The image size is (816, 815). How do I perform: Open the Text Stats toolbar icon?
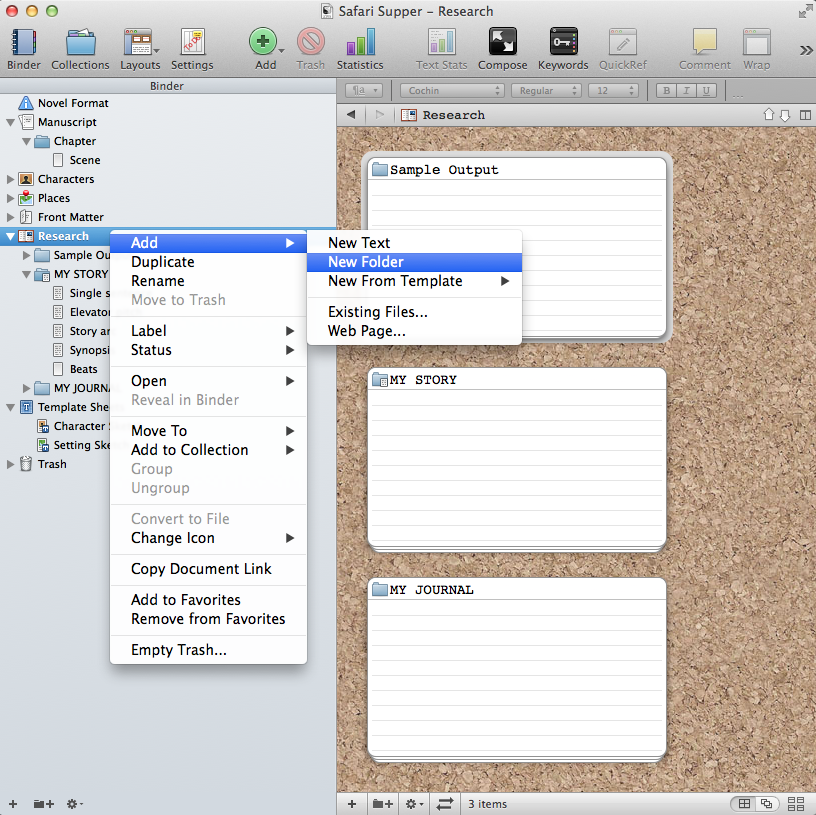click(441, 43)
